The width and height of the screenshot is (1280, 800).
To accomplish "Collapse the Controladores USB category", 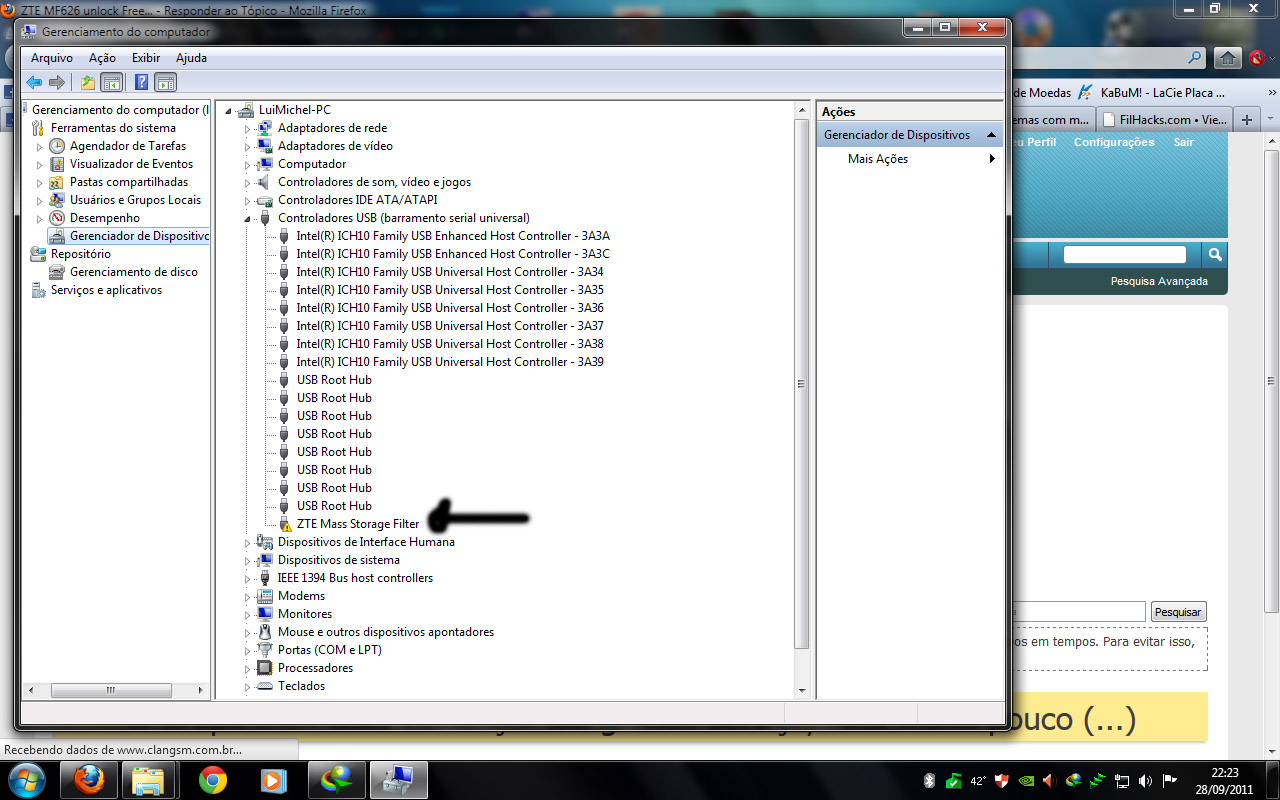I will (248, 218).
